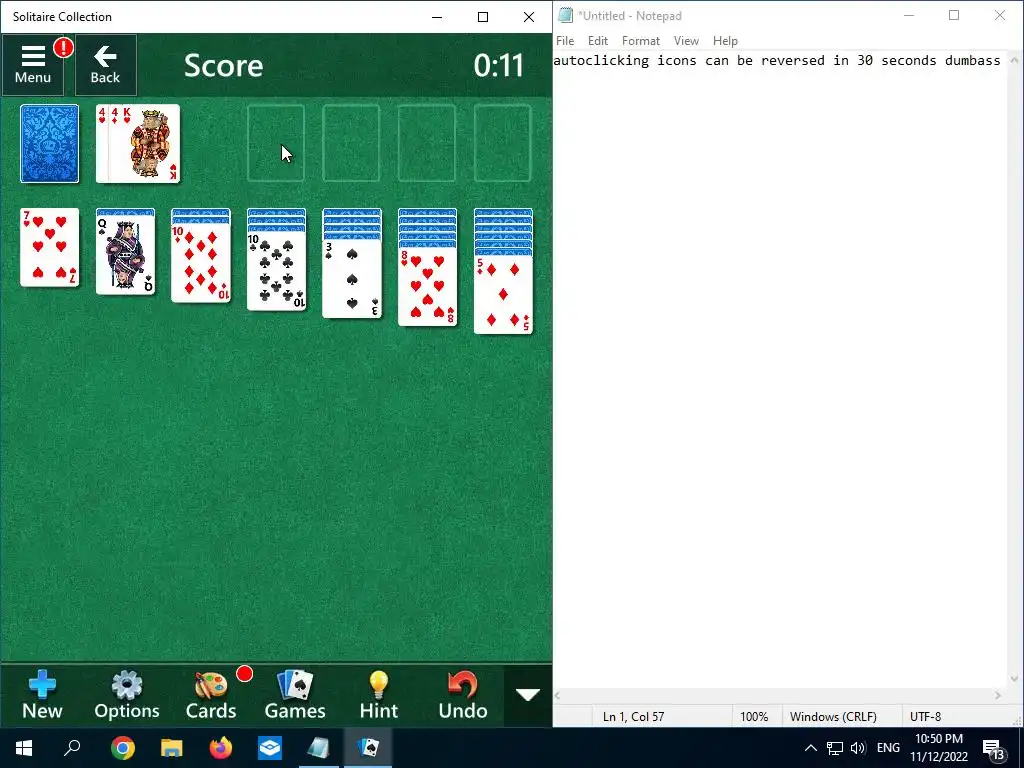Image resolution: width=1024 pixels, height=768 pixels.
Task: Click the '100%' zoom status entry
Action: point(754,716)
